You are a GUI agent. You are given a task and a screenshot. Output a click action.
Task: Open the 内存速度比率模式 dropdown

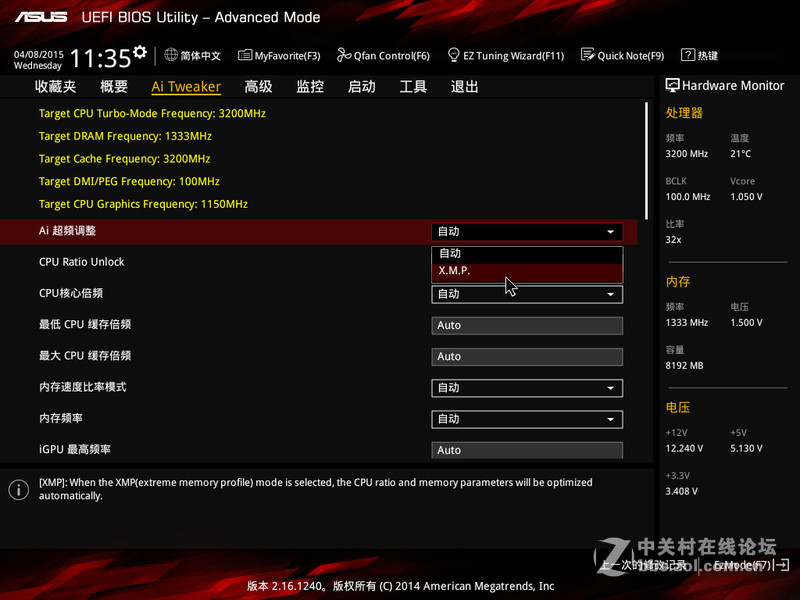click(527, 388)
